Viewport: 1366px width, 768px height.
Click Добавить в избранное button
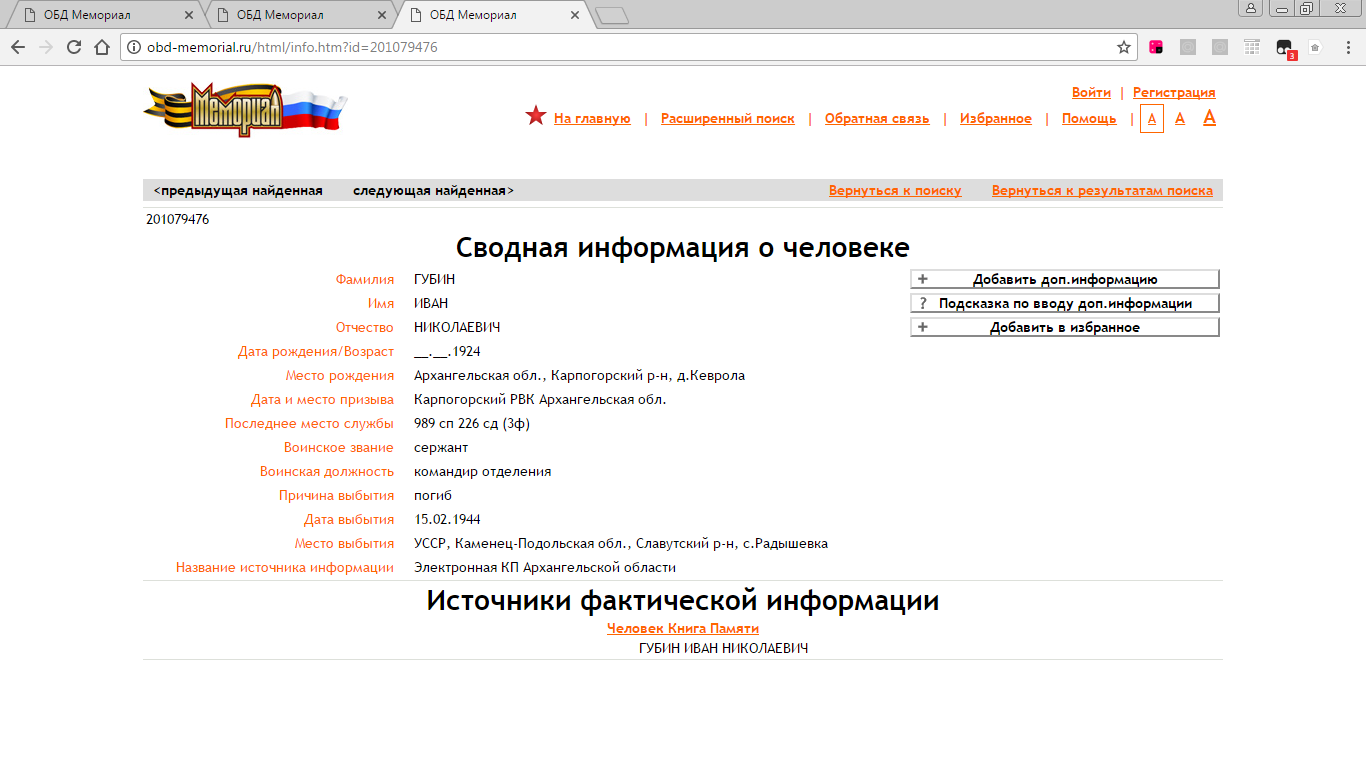(x=1065, y=327)
